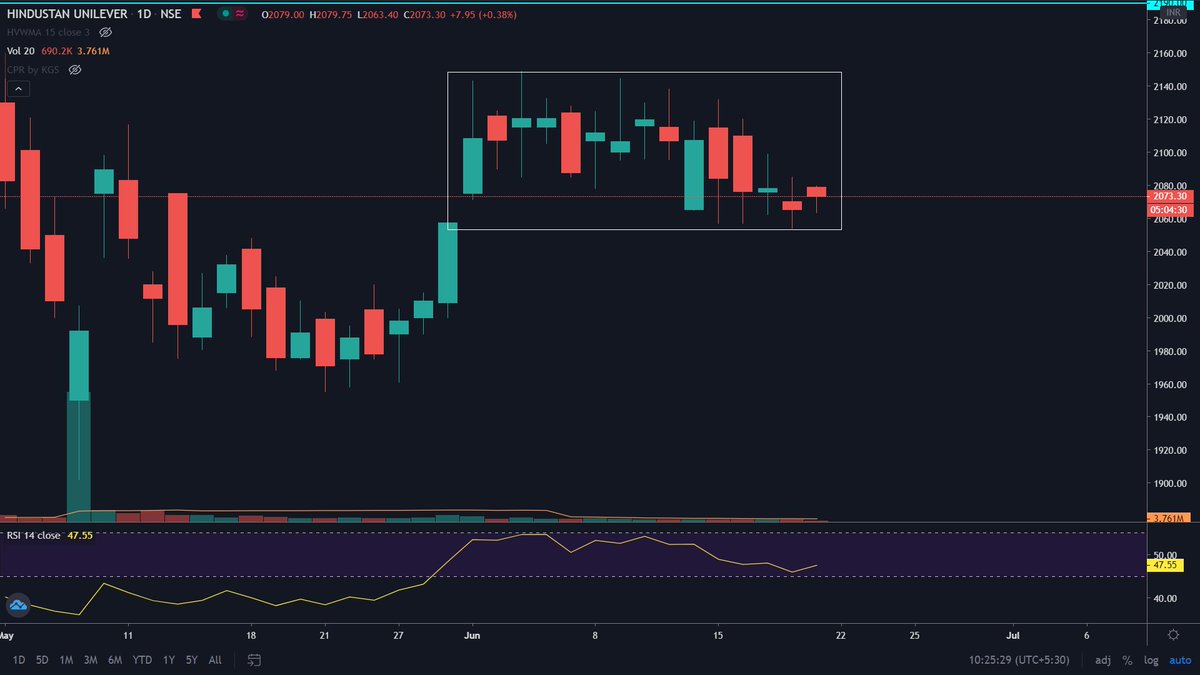This screenshot has width=1200, height=675.
Task: Click the 2160.00 price scale label
Action: pos(1171,53)
